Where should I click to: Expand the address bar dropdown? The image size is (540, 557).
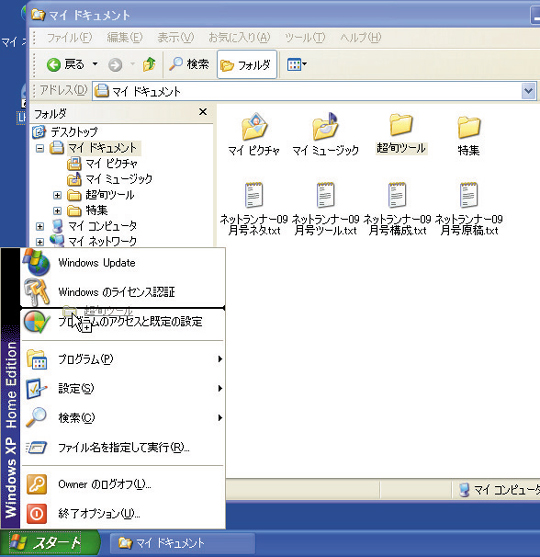pos(528,91)
